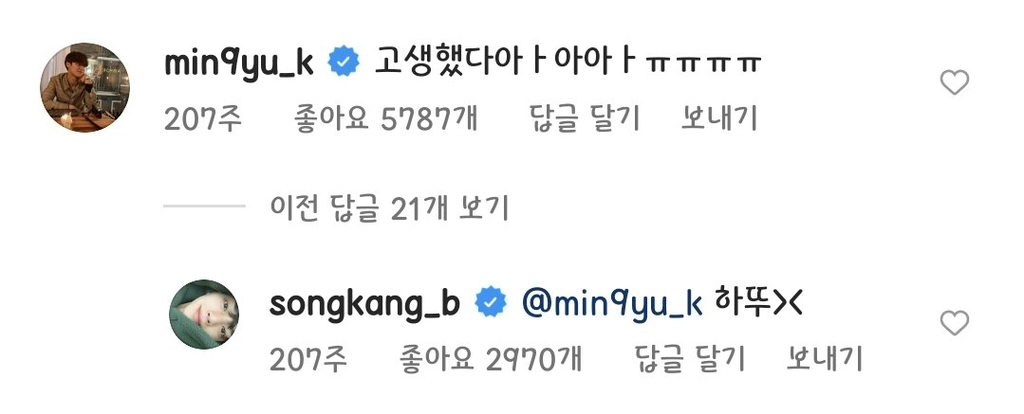Screen dimensions: 1024x414
Task: View the 좋아요 5787개 likes list
Action: [386, 119]
